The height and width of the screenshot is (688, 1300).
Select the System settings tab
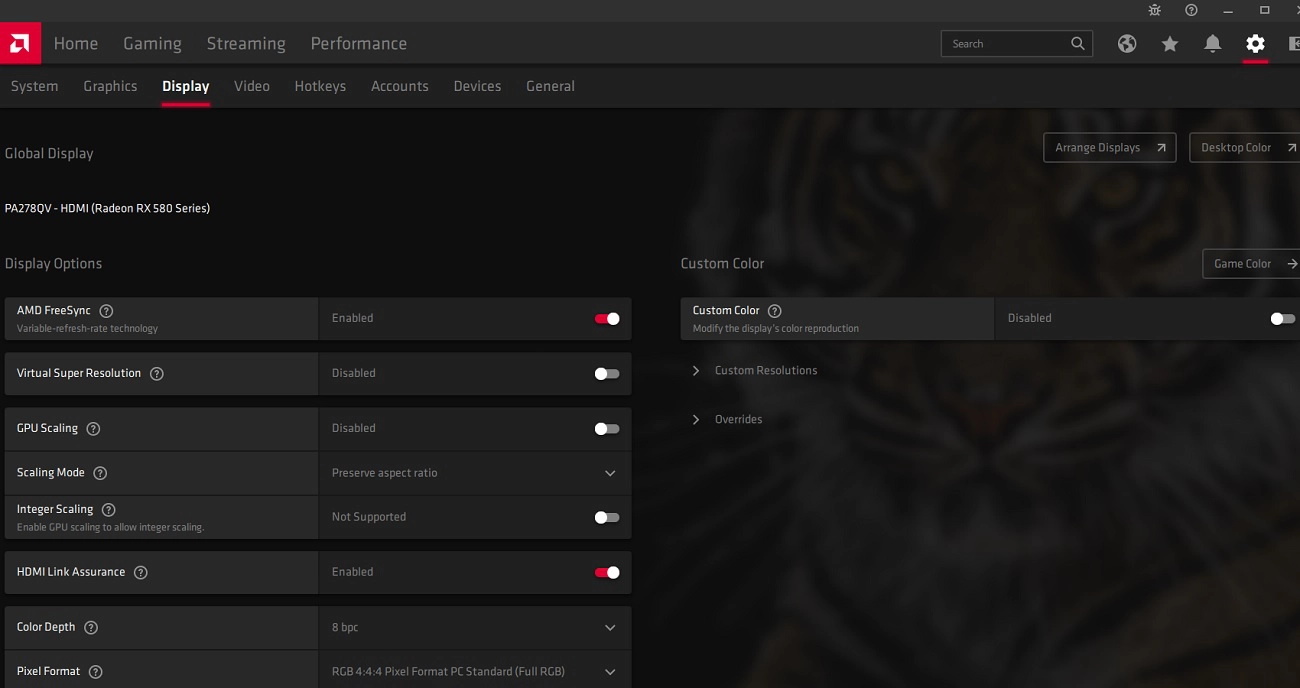click(x=35, y=86)
